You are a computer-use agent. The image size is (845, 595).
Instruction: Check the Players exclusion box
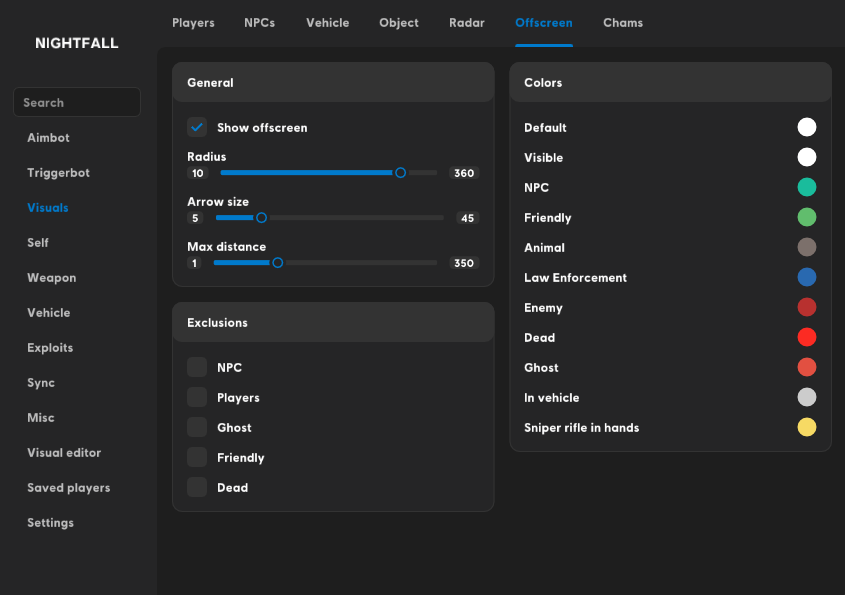click(197, 397)
